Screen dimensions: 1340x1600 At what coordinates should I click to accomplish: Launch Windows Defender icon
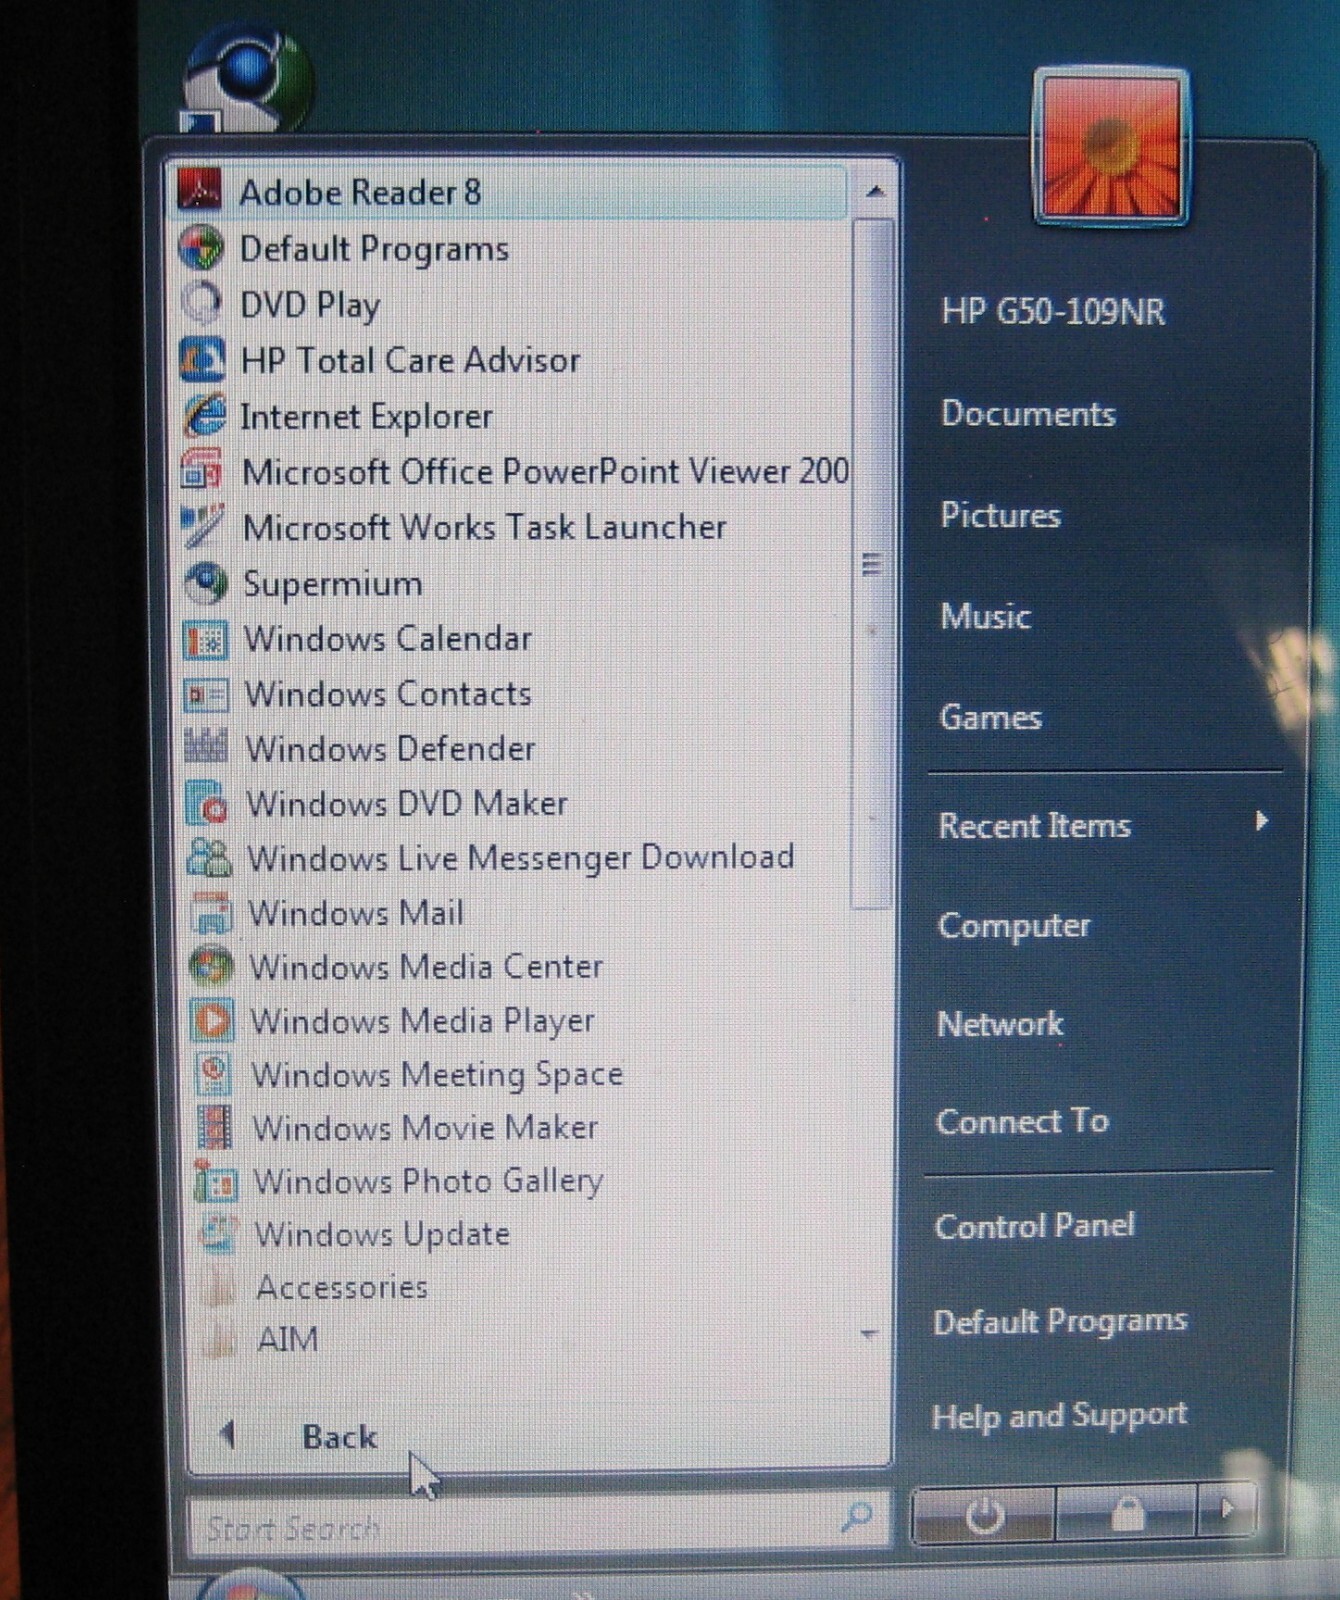pos(208,747)
